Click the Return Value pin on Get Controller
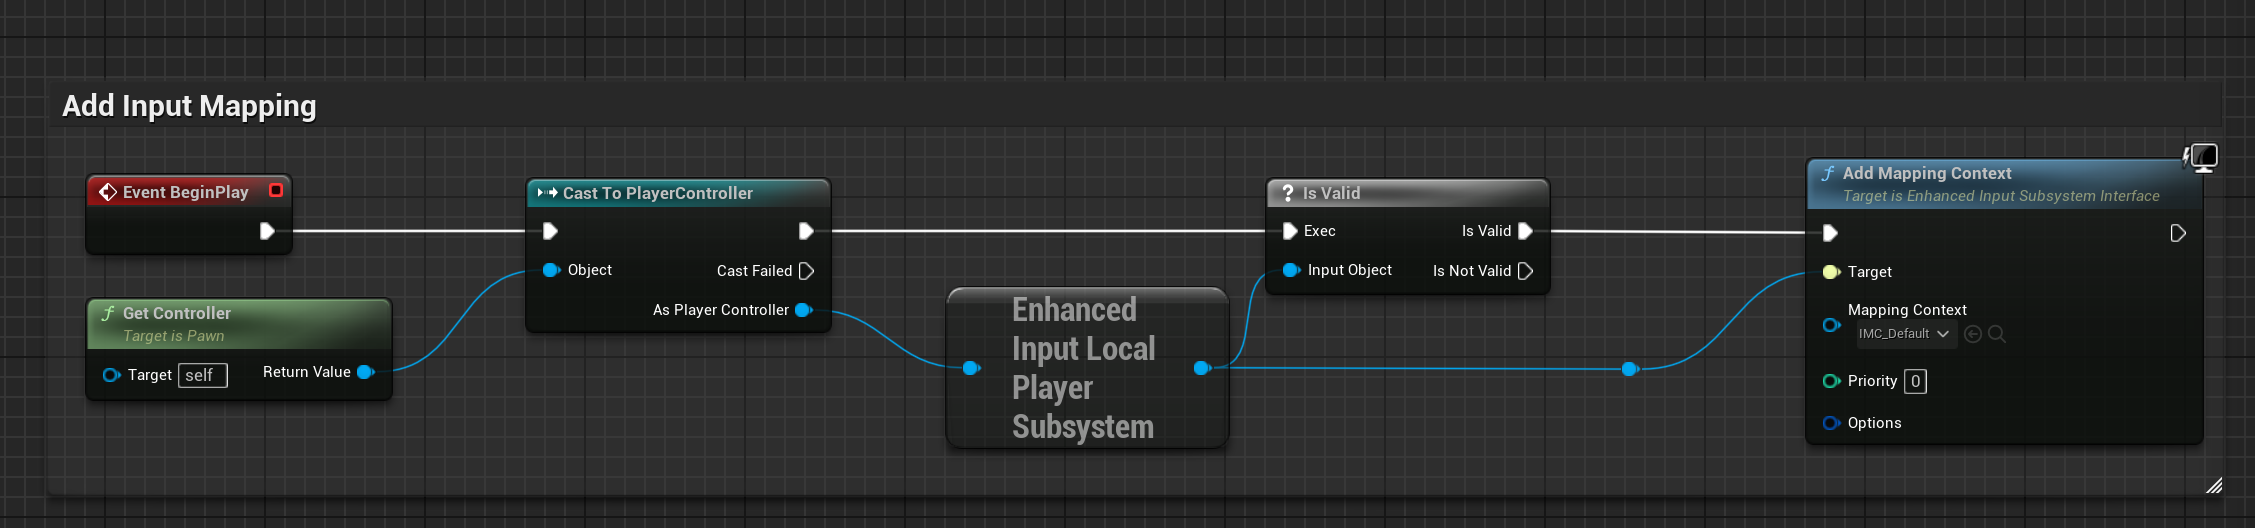 (x=365, y=372)
